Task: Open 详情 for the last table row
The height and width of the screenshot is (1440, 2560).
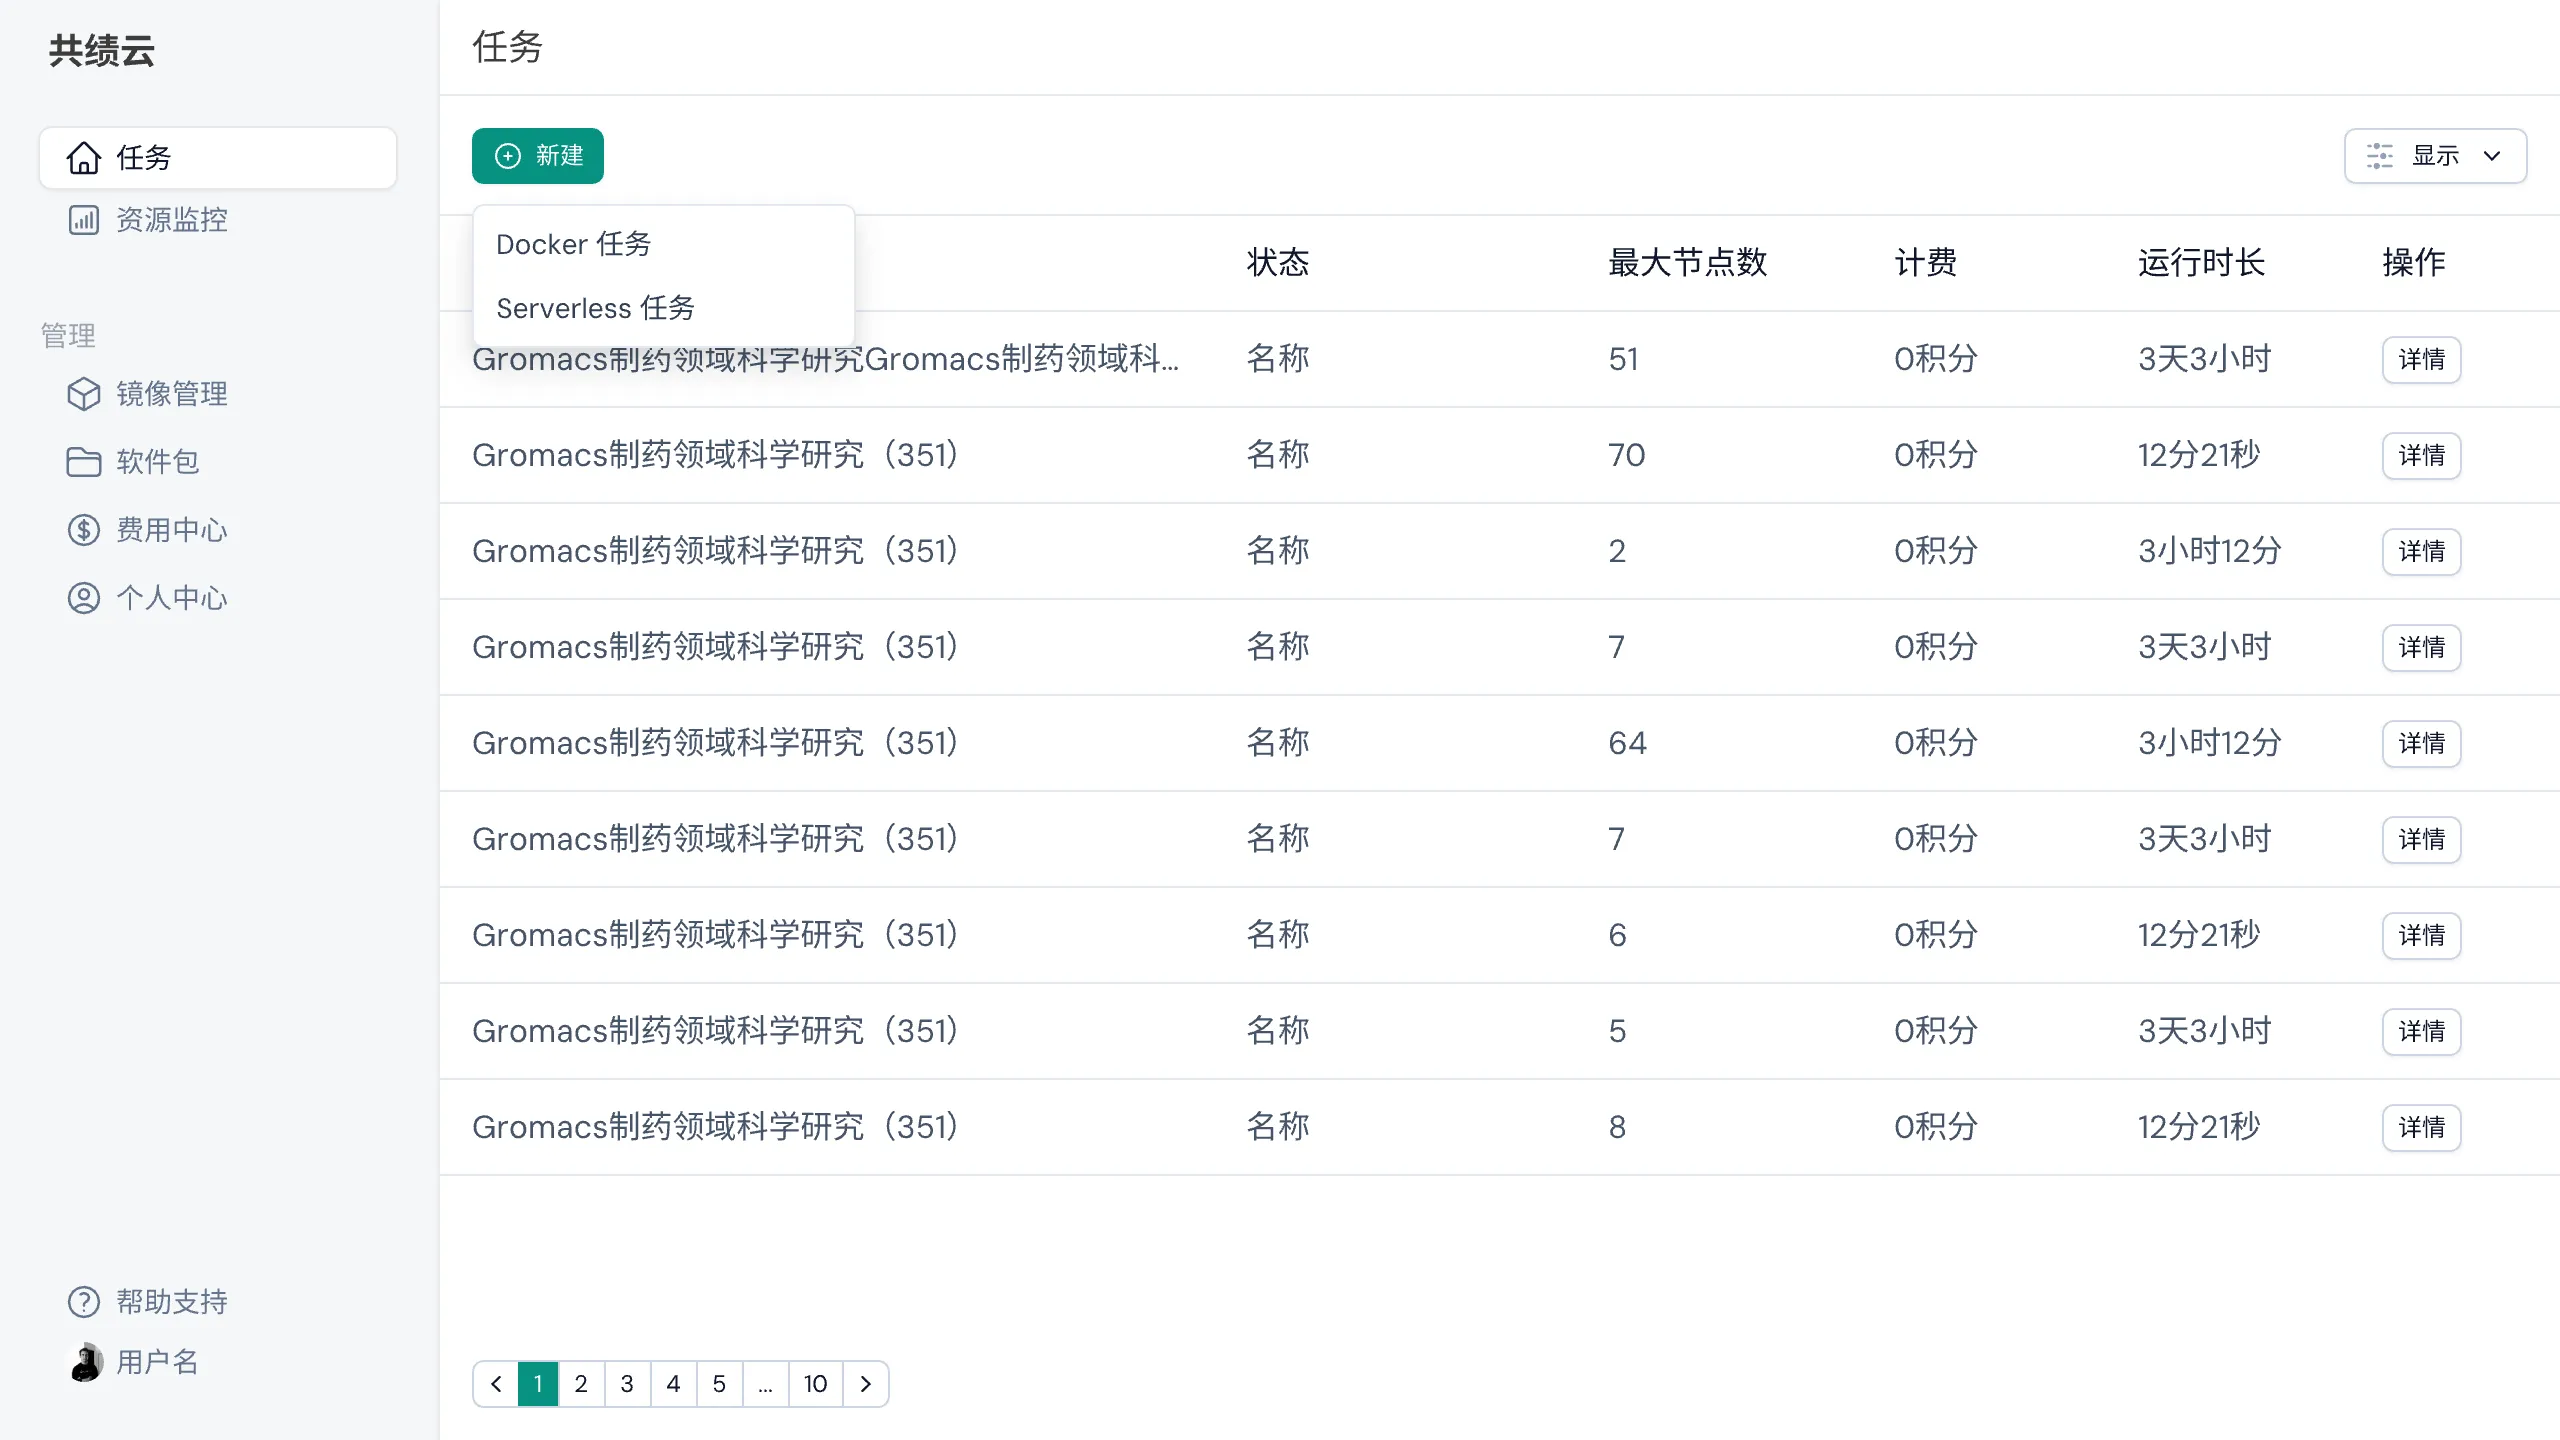Action: [2421, 1127]
